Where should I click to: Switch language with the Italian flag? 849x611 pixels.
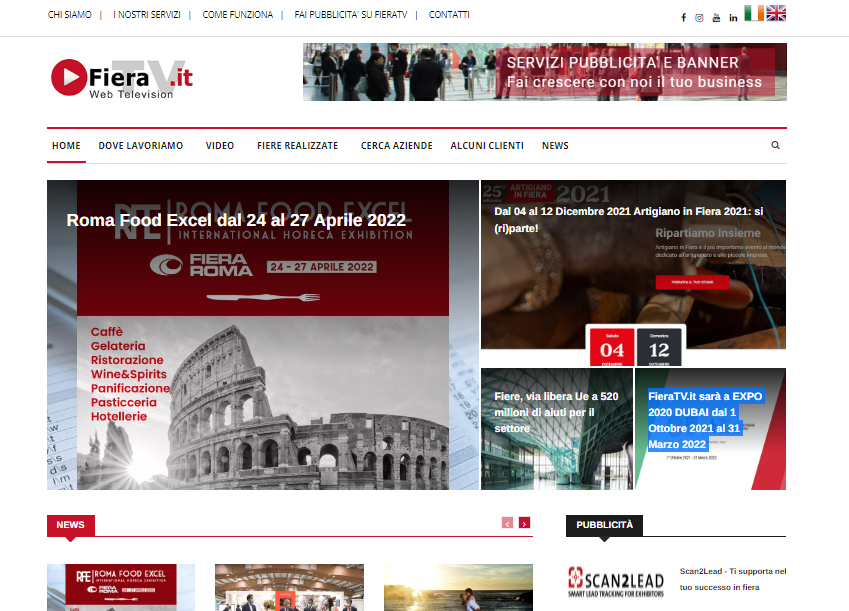pyautogui.click(x=754, y=13)
